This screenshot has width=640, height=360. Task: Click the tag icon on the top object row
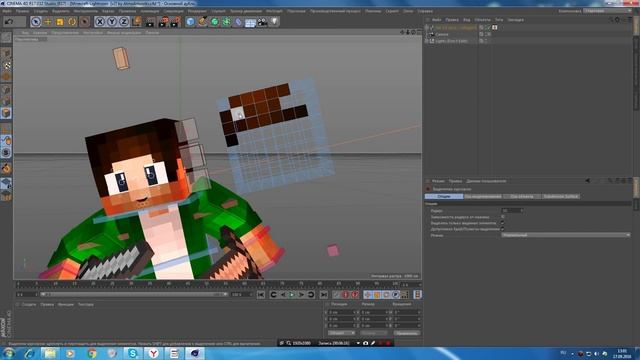click(x=495, y=27)
